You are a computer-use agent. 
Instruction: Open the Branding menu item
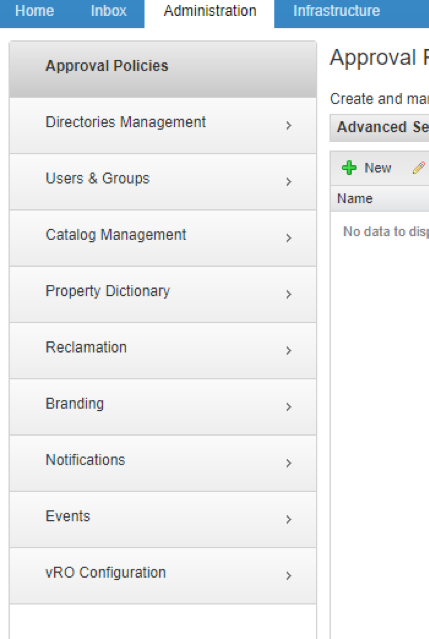163,407
